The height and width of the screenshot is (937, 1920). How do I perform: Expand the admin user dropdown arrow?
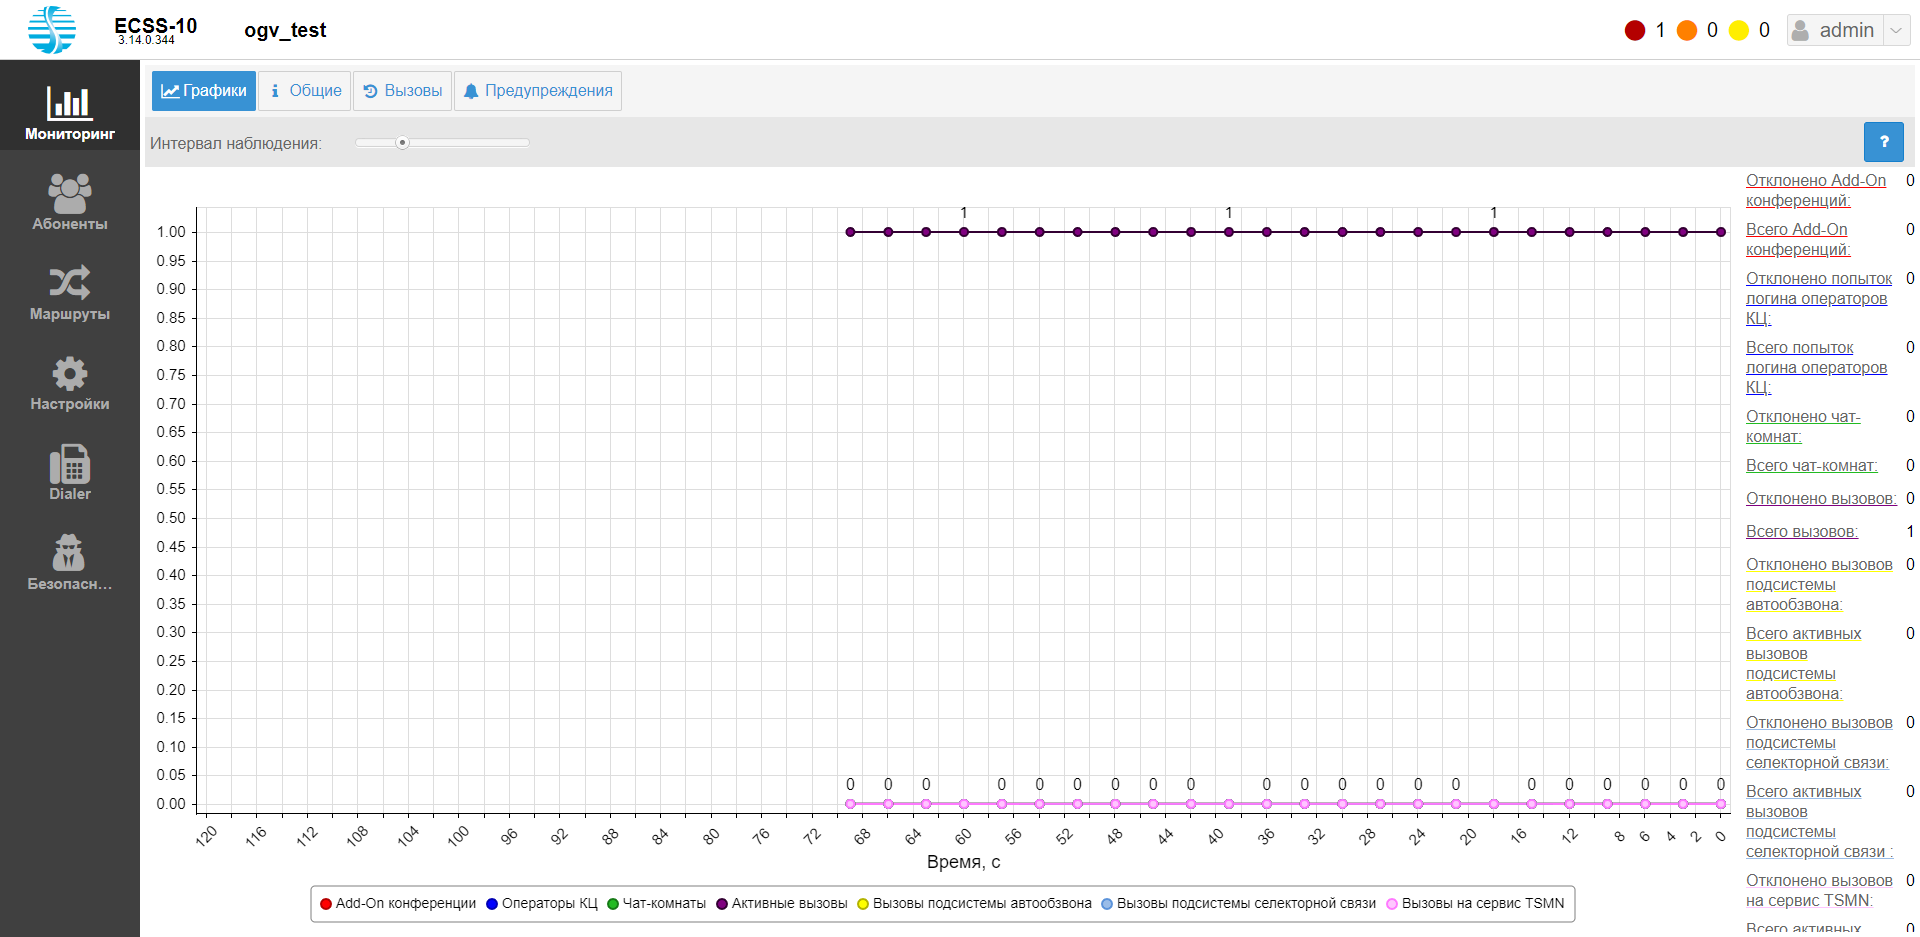tap(1896, 31)
